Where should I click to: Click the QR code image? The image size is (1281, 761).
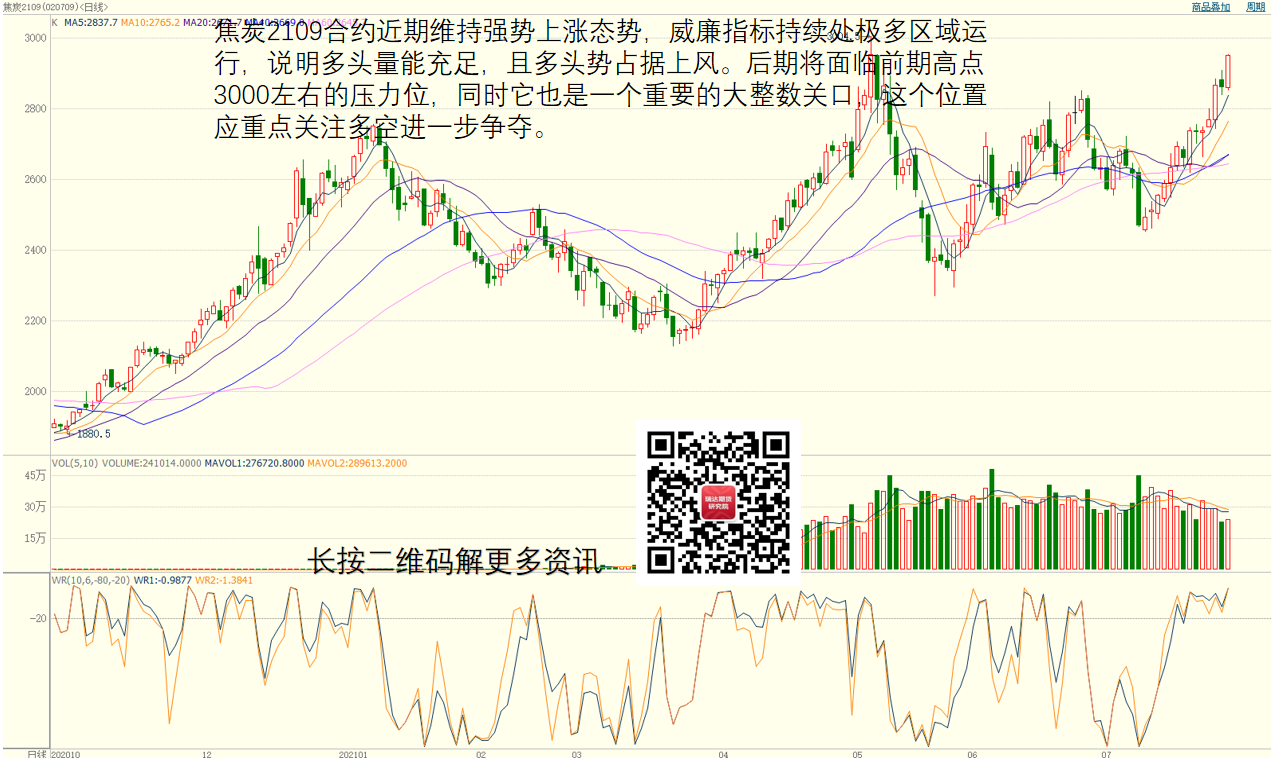tap(718, 502)
